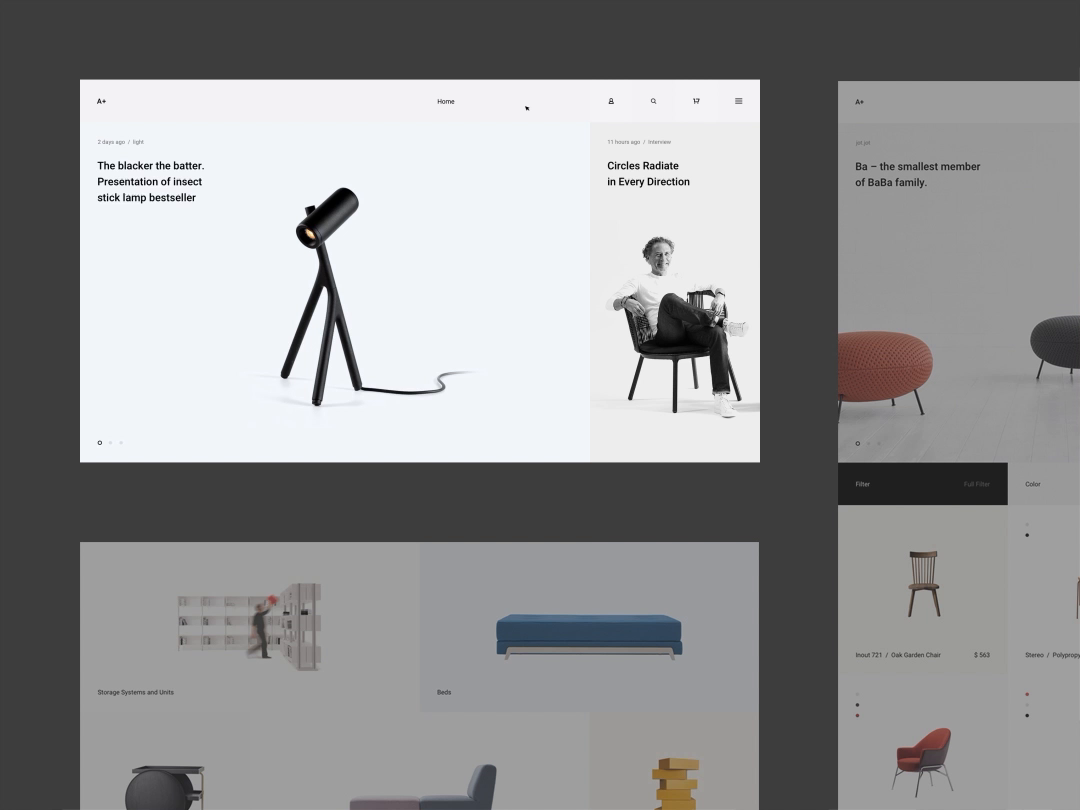This screenshot has height=810, width=1080.
Task: Open the hamburger navigation menu
Action: [738, 101]
